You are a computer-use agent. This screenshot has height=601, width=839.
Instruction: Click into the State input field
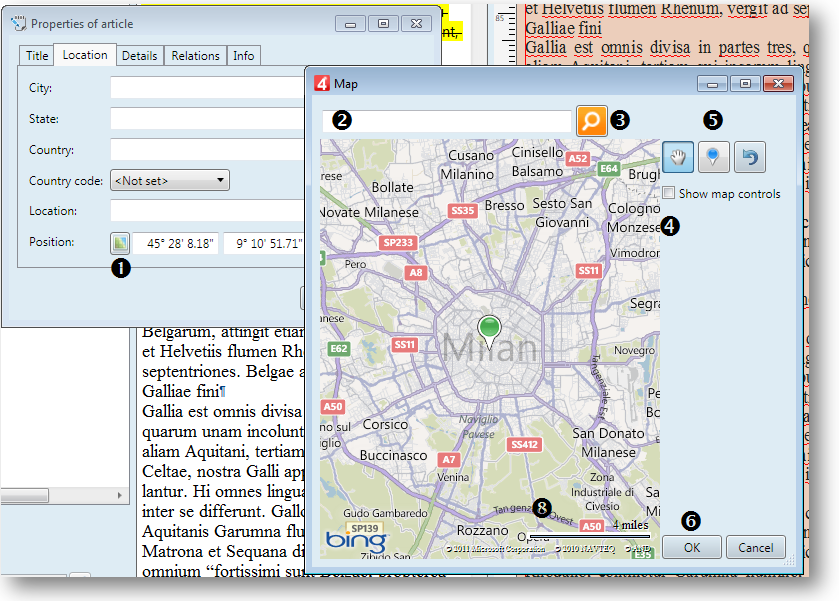[205, 119]
